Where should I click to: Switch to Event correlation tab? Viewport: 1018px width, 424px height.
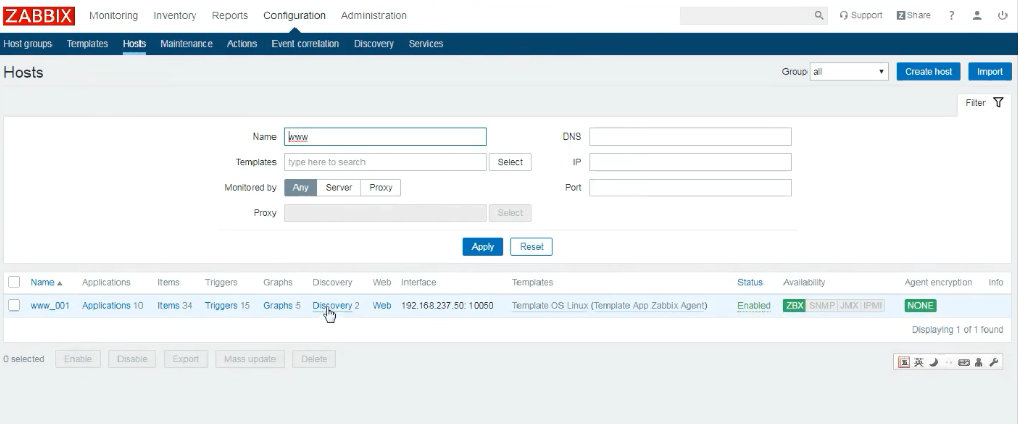pos(305,44)
